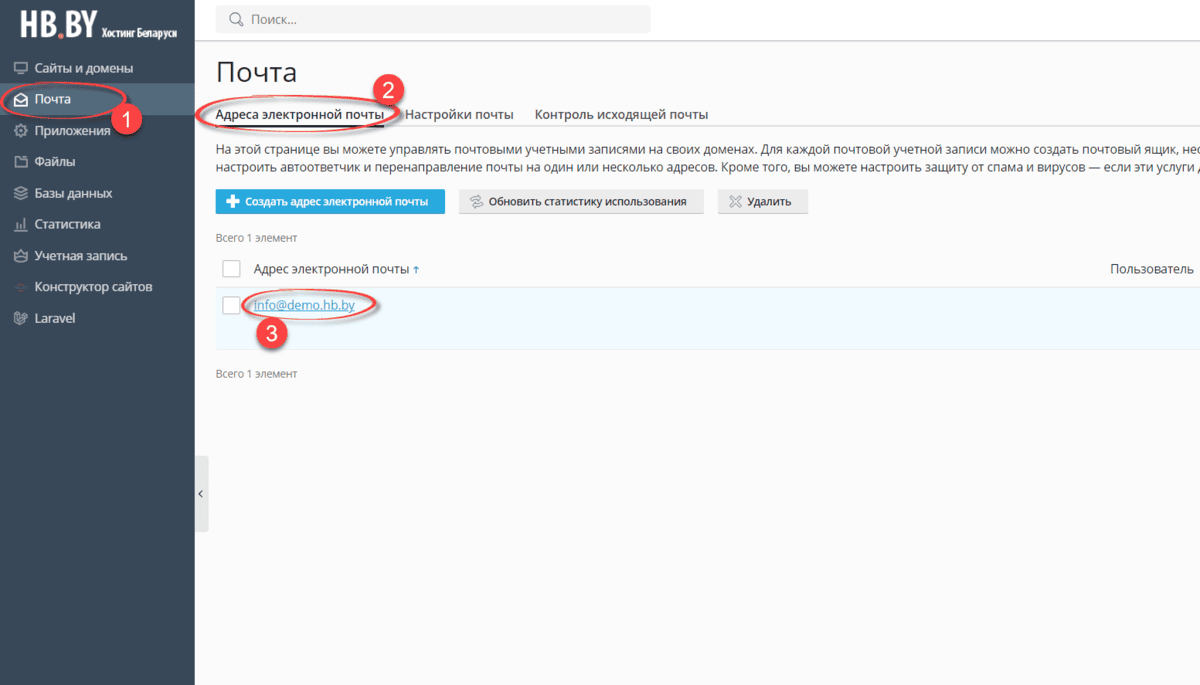Screen dimensions: 1200x685
Task: Click the Учетная запись icon in sidebar
Action: pos(20,256)
